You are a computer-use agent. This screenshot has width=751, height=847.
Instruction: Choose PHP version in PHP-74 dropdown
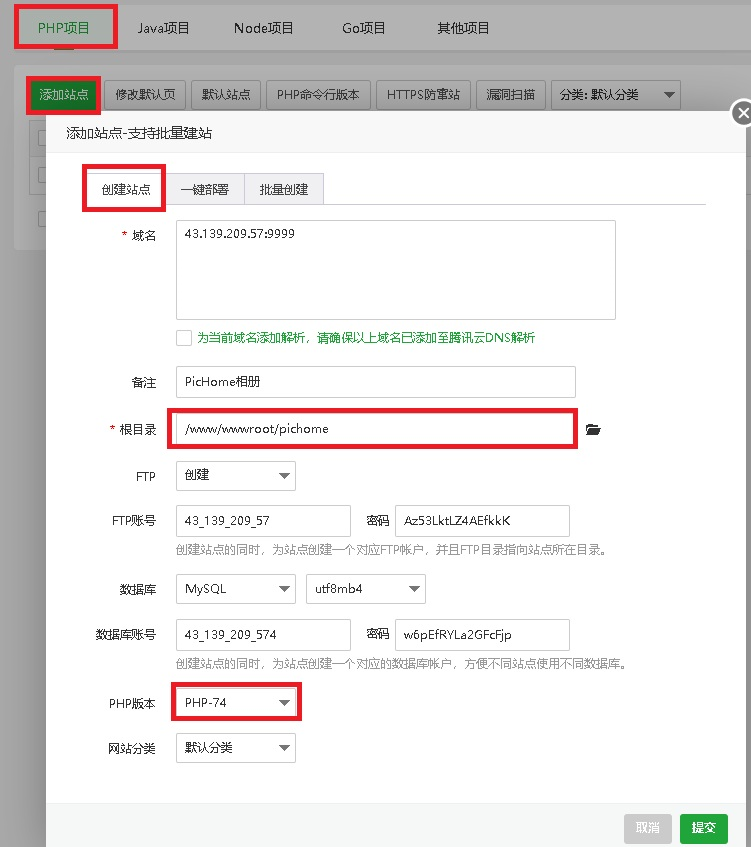pyautogui.click(x=236, y=702)
